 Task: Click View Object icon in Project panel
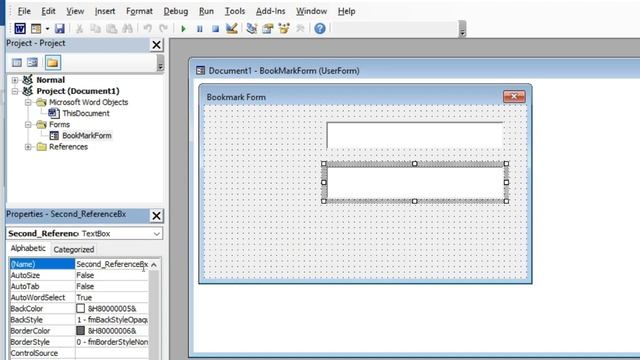[33, 62]
